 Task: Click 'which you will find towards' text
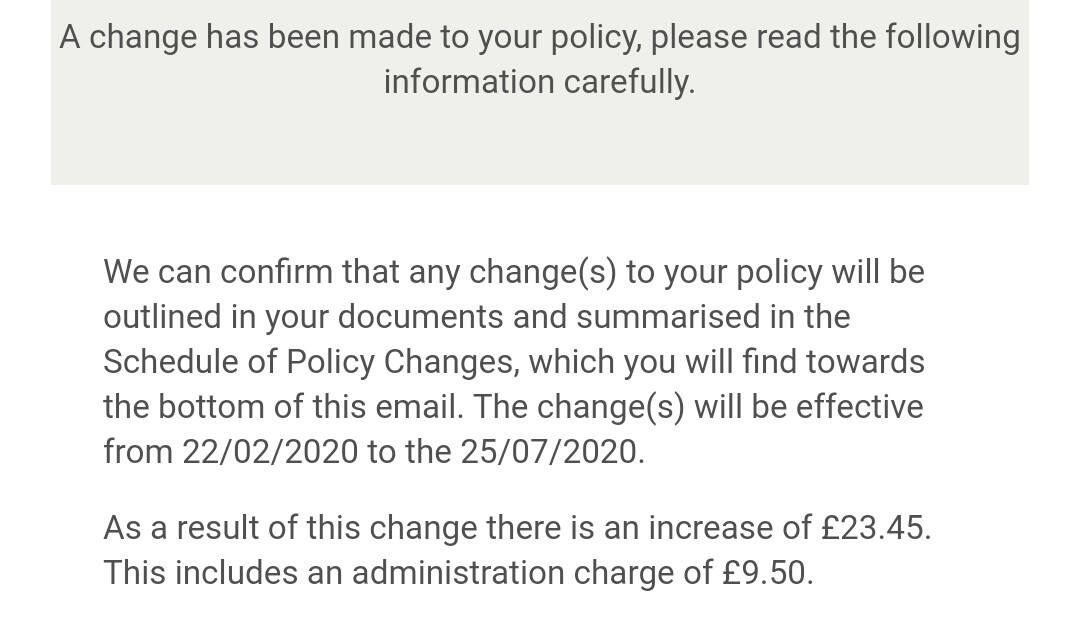(x=726, y=362)
